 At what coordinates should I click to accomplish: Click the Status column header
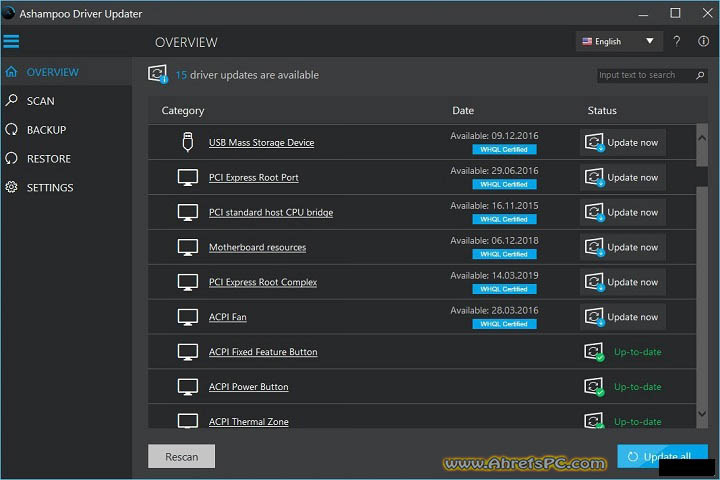tap(602, 111)
